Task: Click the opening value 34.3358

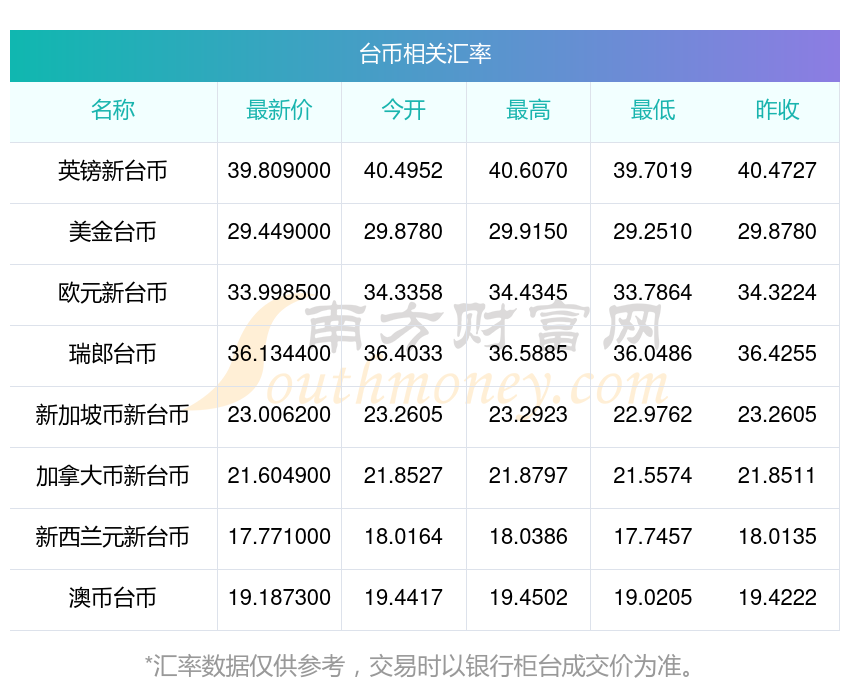Action: (x=403, y=293)
